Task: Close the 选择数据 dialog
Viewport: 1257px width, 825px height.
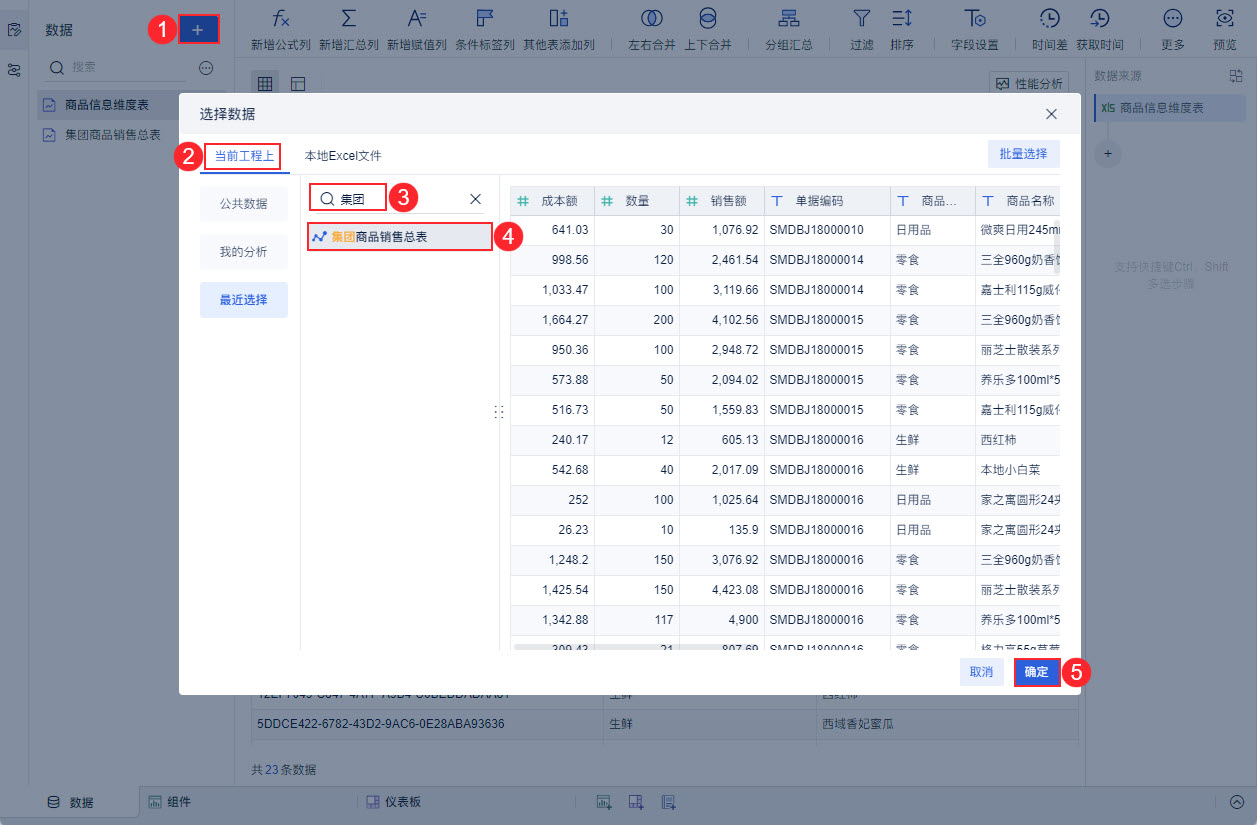Action: point(1051,115)
